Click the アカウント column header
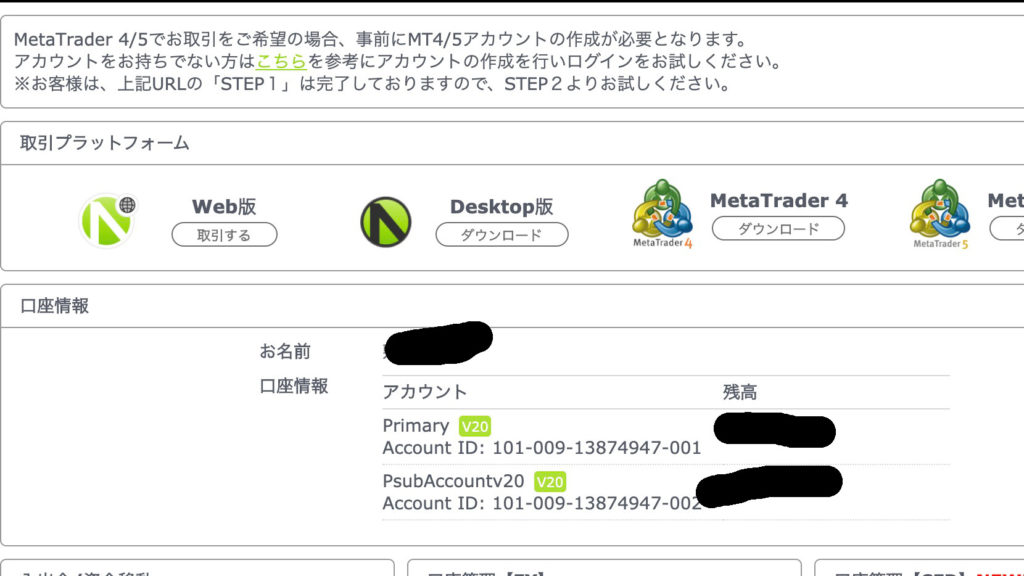The height and width of the screenshot is (576, 1024). [424, 392]
